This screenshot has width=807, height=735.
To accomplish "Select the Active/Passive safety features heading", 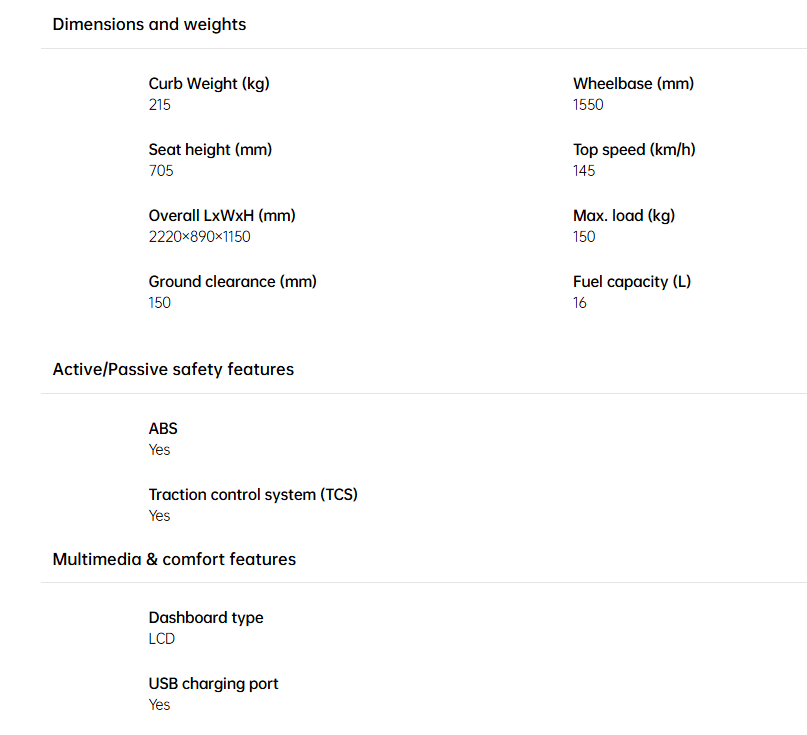I will pos(173,369).
